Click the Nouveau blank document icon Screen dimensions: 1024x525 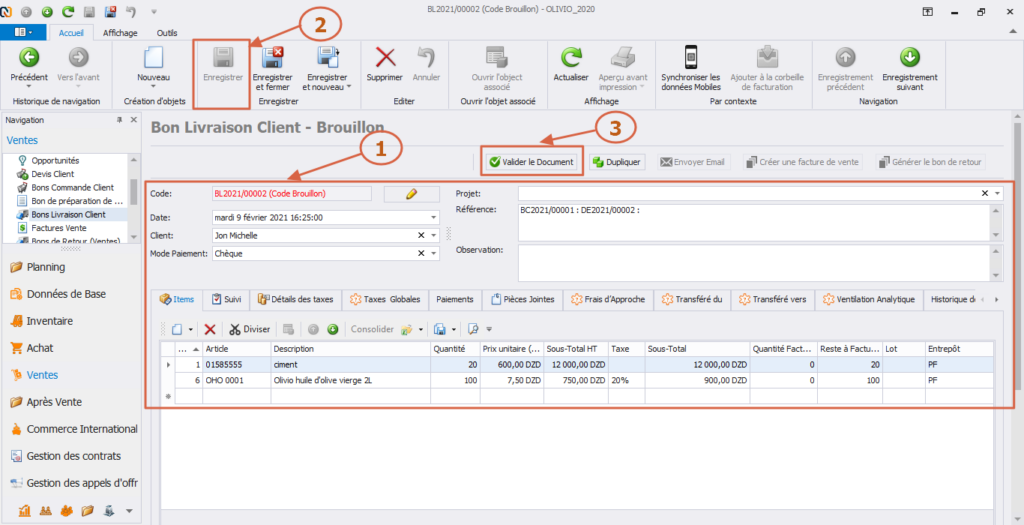coord(153,57)
